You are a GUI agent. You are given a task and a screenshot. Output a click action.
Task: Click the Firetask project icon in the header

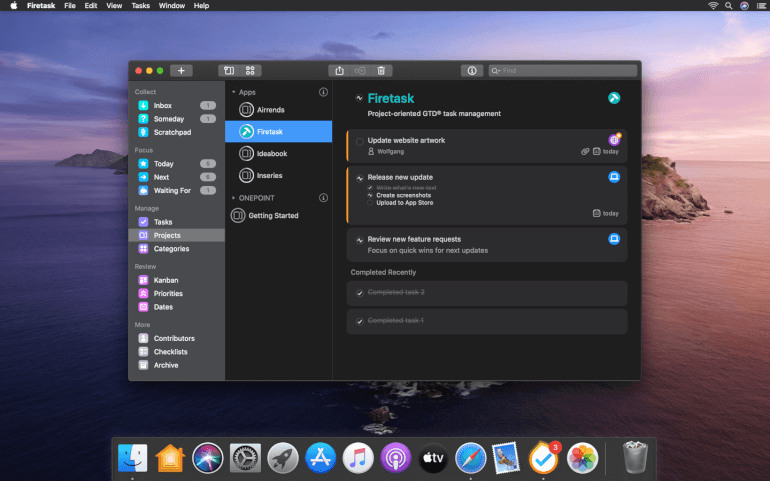[614, 98]
